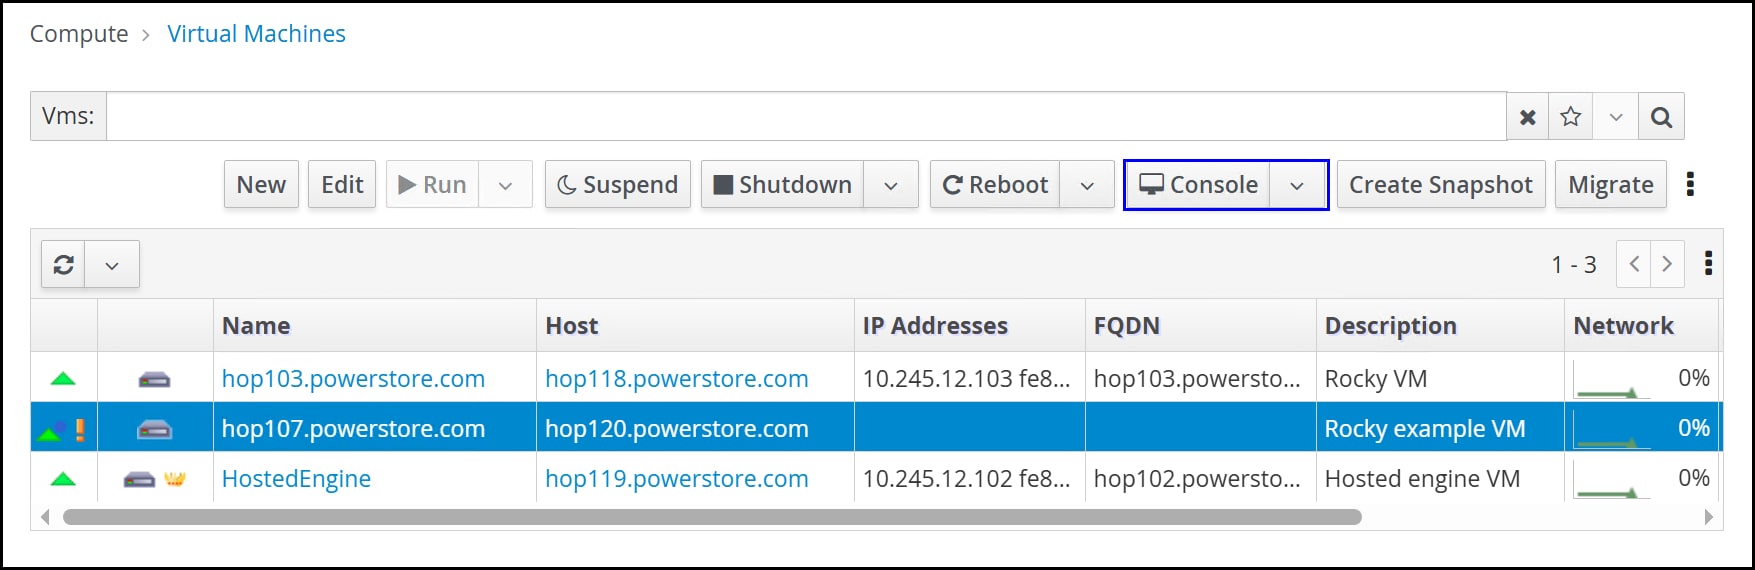Click the crown icon in HostedEngine row
Image resolution: width=1755 pixels, height=570 pixels.
point(175,479)
